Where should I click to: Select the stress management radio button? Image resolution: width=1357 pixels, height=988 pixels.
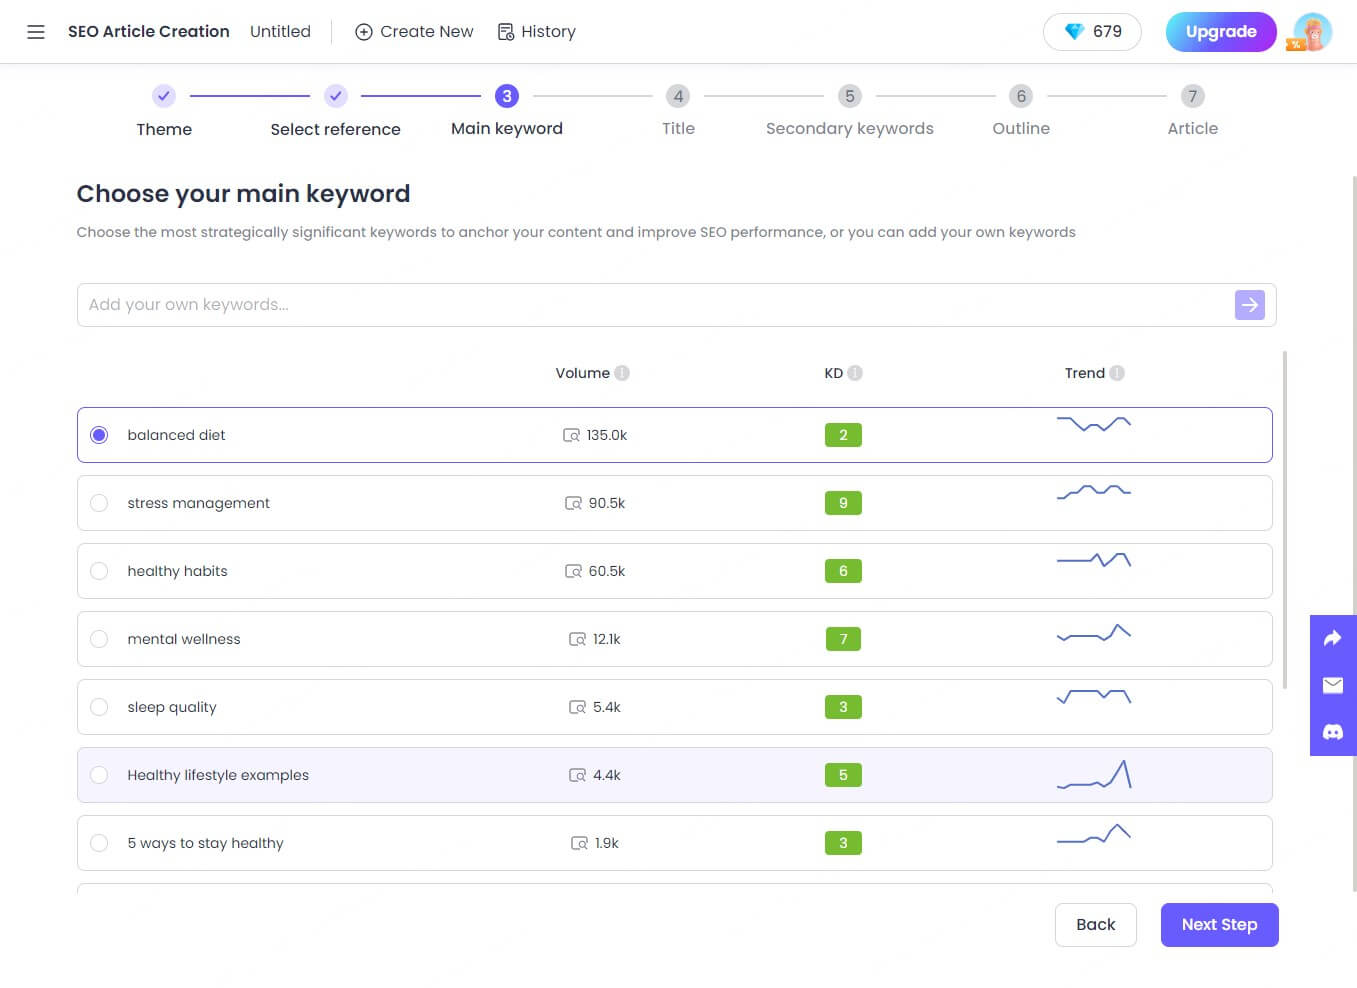pos(99,503)
